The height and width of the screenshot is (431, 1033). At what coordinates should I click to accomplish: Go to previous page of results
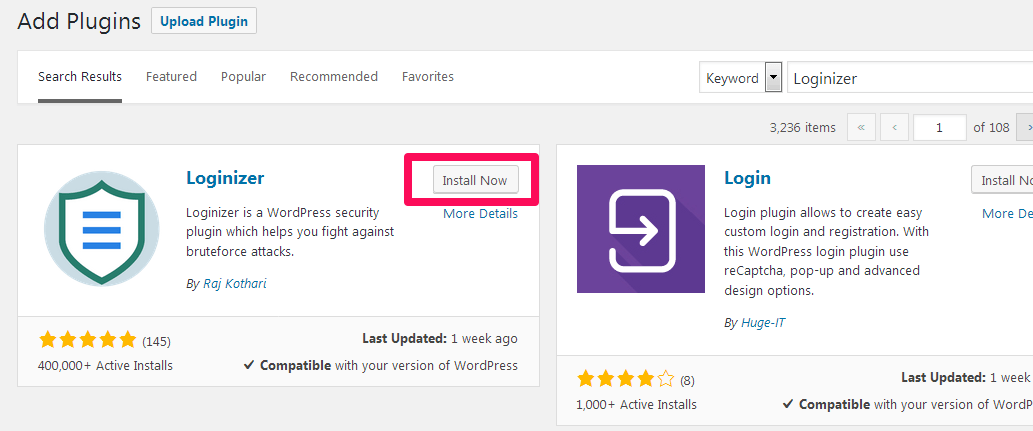pyautogui.click(x=895, y=127)
